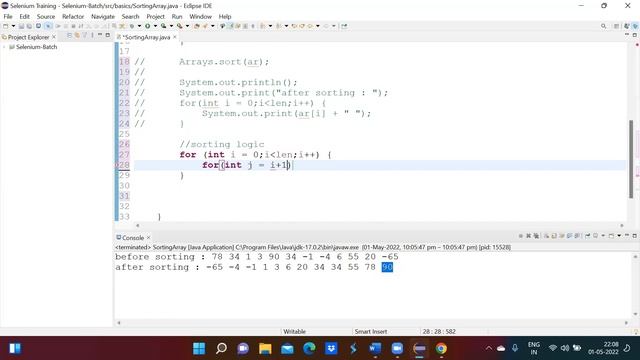Click the New file toolbar icon
This screenshot has width=640, height=360.
[5, 26]
